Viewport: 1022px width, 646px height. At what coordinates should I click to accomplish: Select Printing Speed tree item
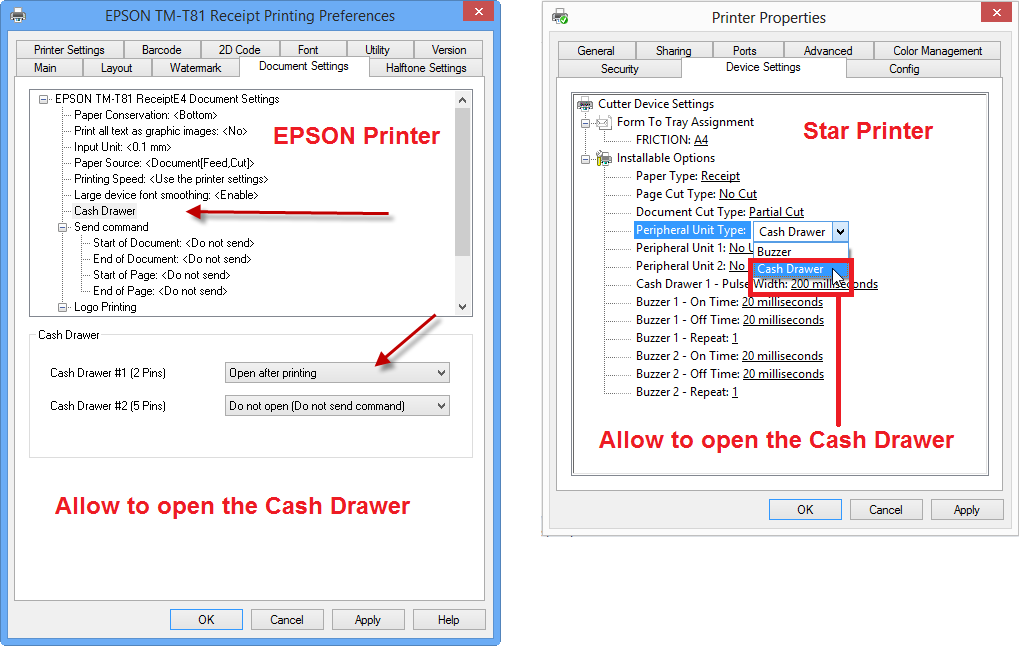pyautogui.click(x=171, y=179)
